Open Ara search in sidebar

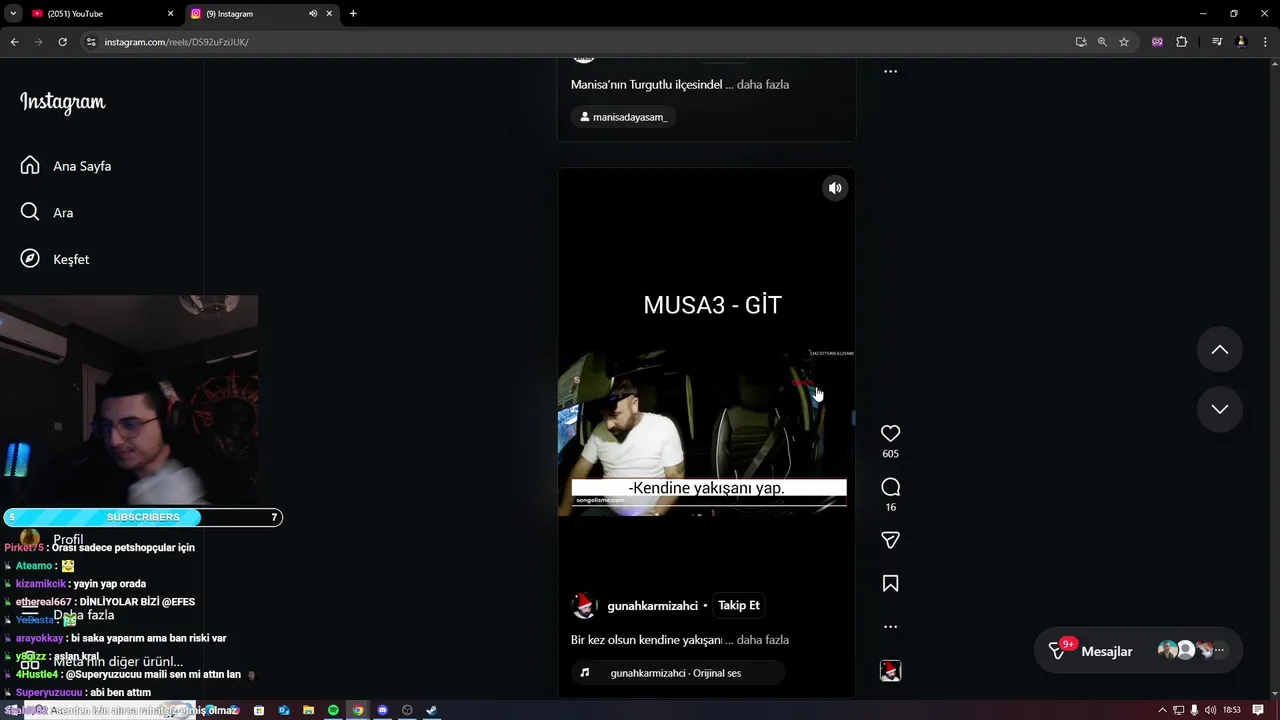point(47,212)
